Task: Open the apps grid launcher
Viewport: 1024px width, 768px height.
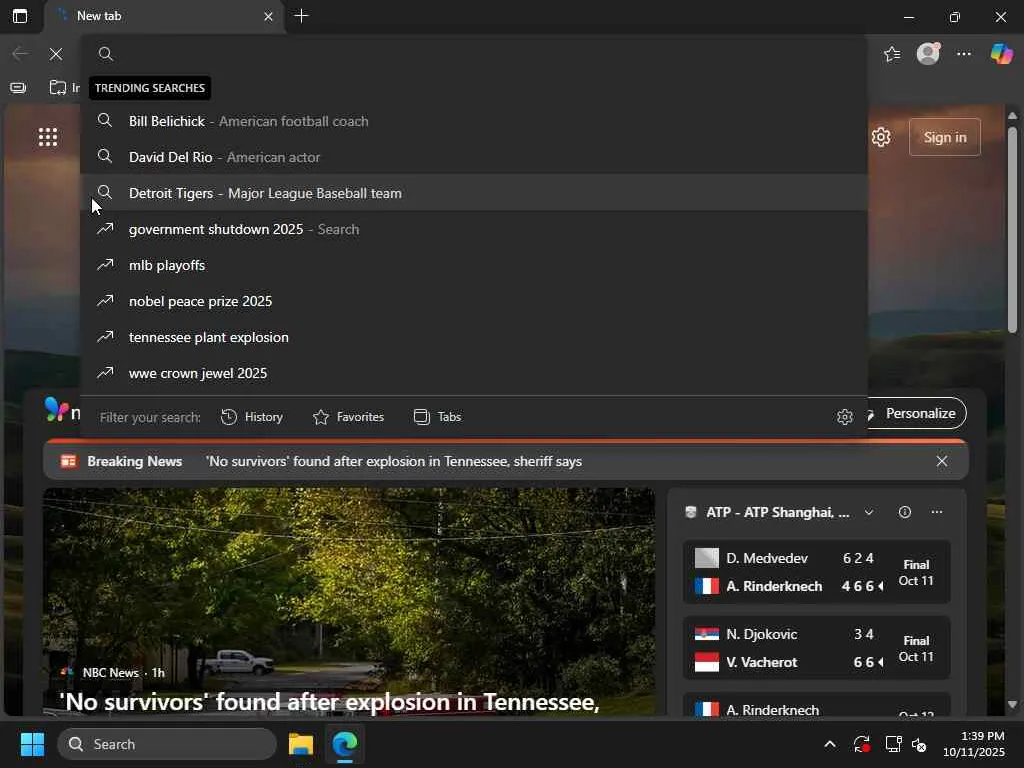Action: [x=48, y=137]
